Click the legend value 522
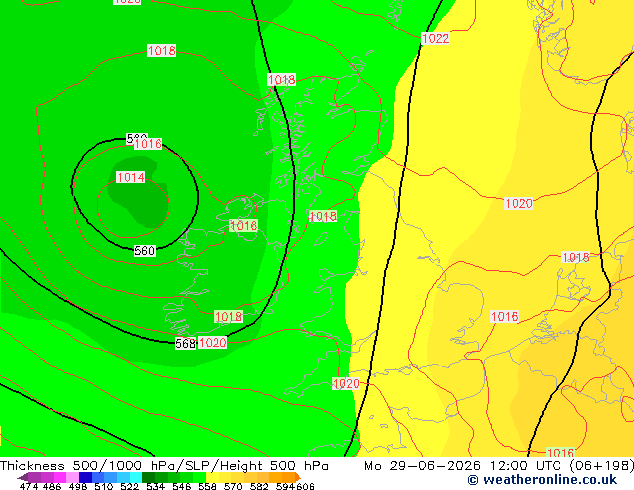 click(129, 486)
